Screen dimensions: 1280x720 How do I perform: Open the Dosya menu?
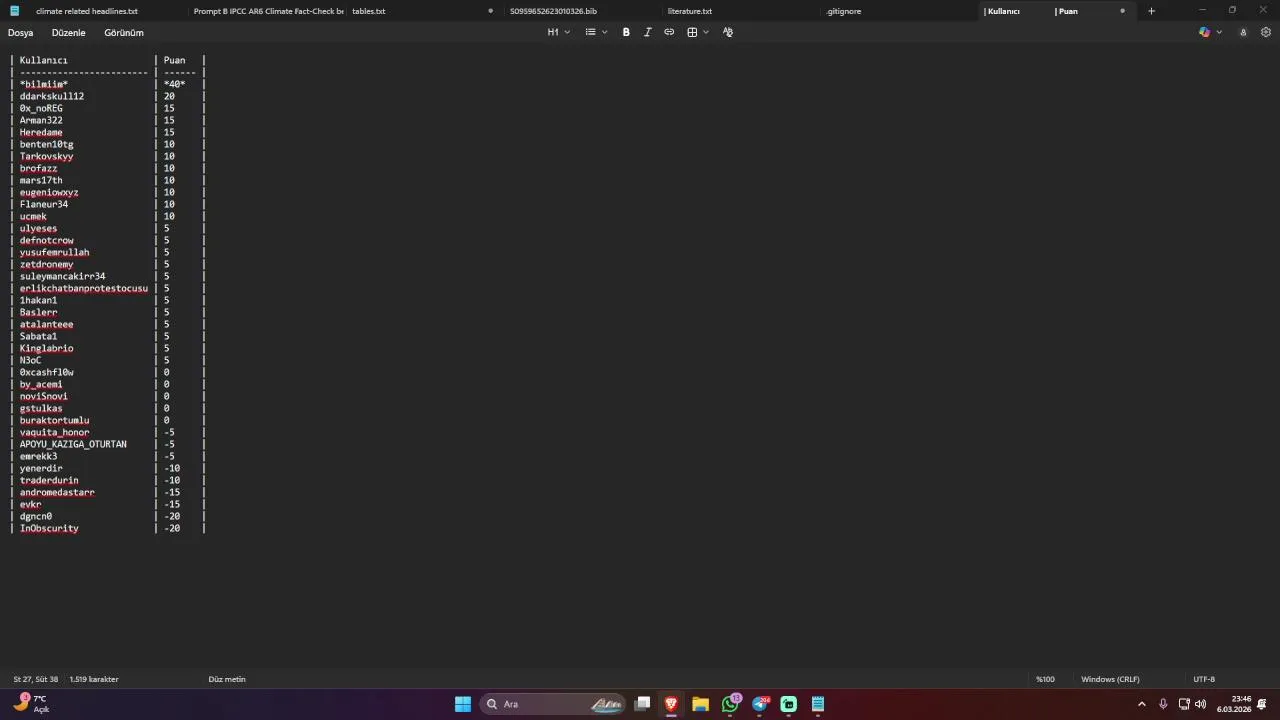pos(21,32)
